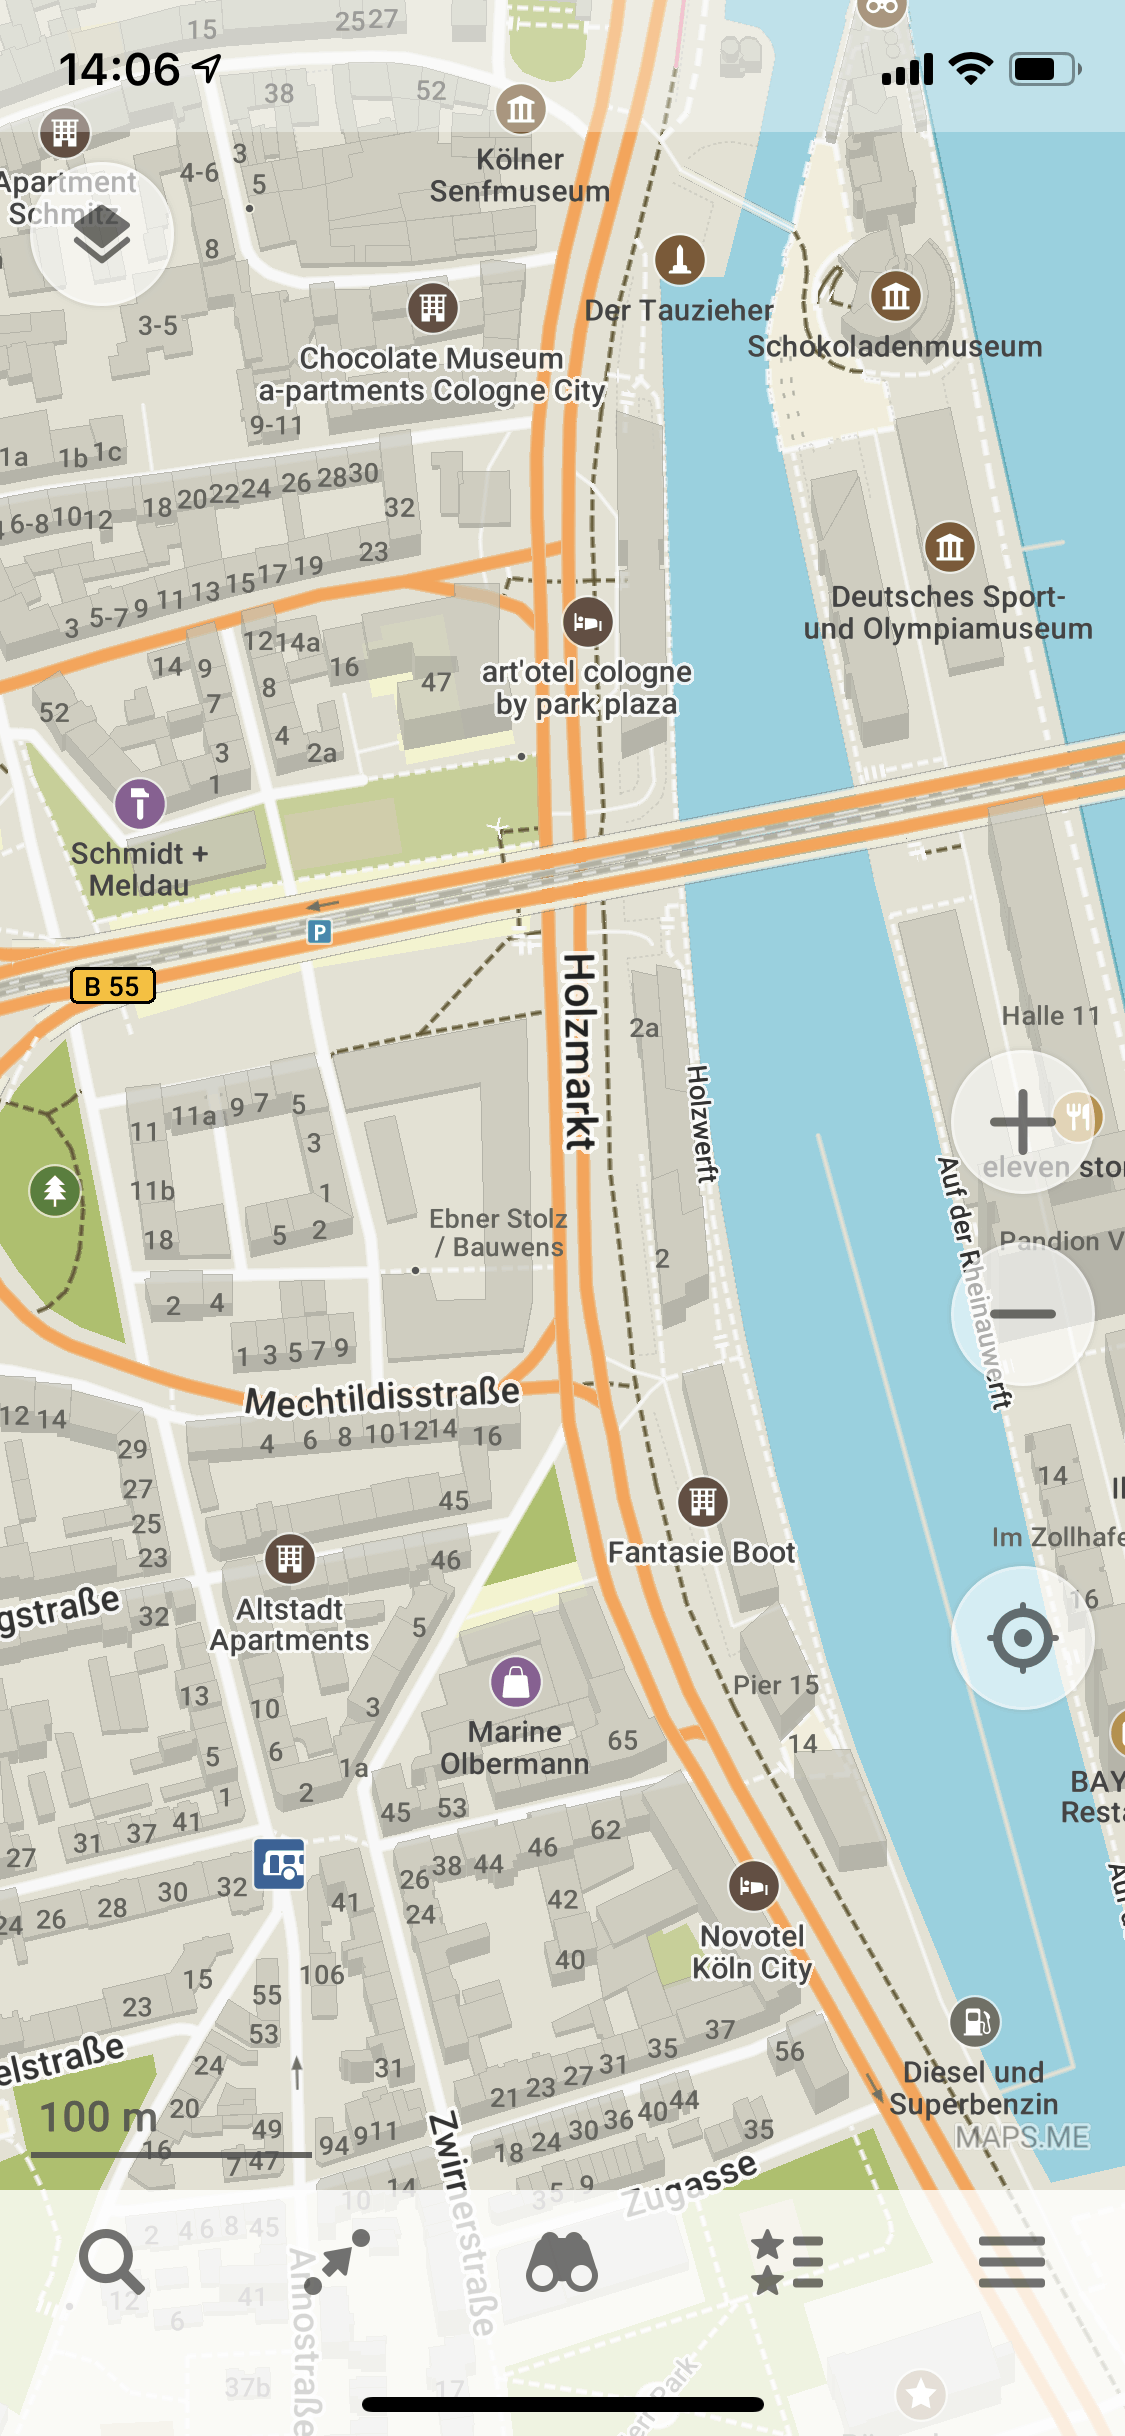Screen dimensions: 1125x2436
Task: Select art'otel cologne hotel marker
Action: click(x=588, y=623)
